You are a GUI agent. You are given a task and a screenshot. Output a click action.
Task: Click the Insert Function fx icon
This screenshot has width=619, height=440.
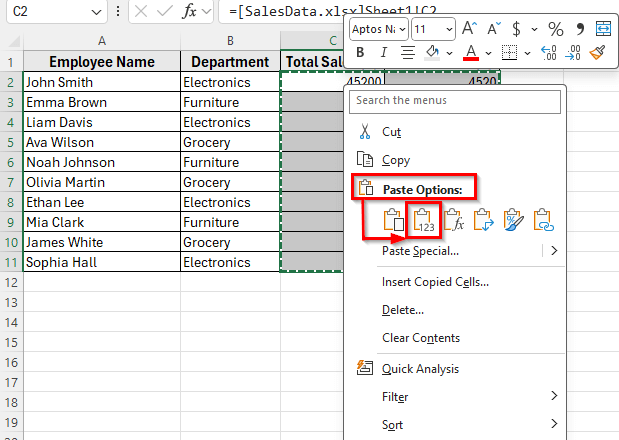tap(189, 11)
